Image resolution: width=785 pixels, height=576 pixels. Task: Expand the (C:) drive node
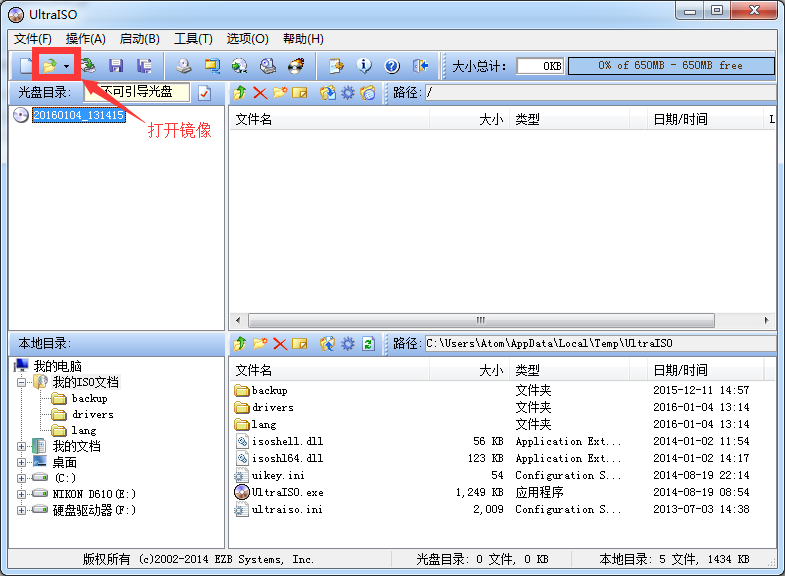21,478
